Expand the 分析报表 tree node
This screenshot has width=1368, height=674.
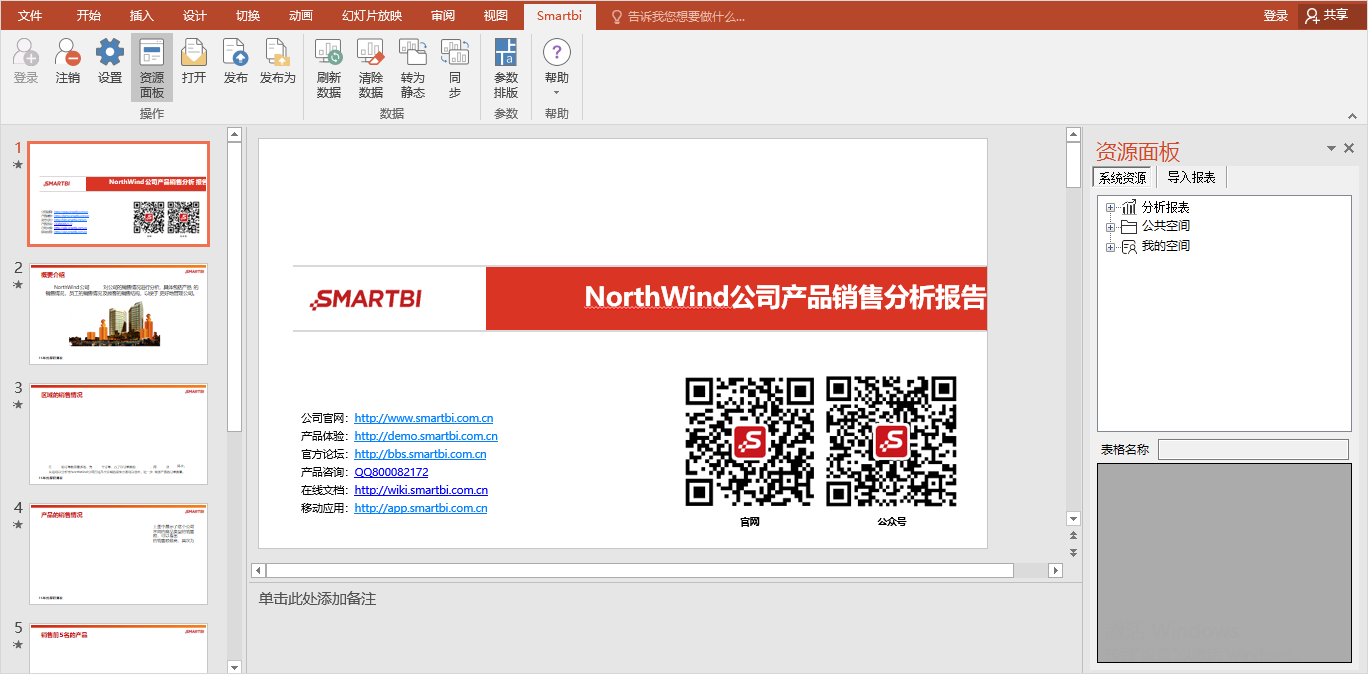click(x=1110, y=208)
